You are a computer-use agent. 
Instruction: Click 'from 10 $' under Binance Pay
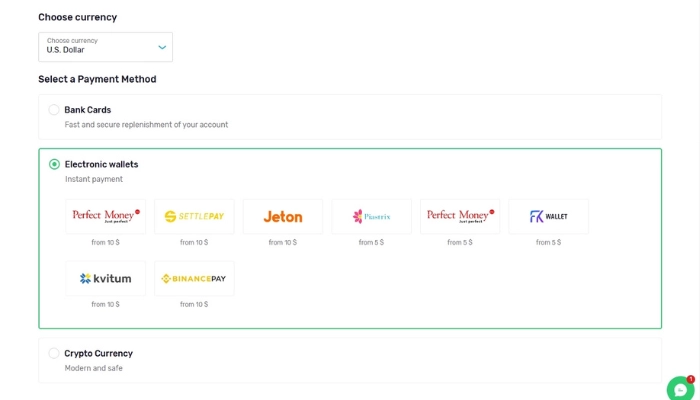pyautogui.click(x=194, y=304)
